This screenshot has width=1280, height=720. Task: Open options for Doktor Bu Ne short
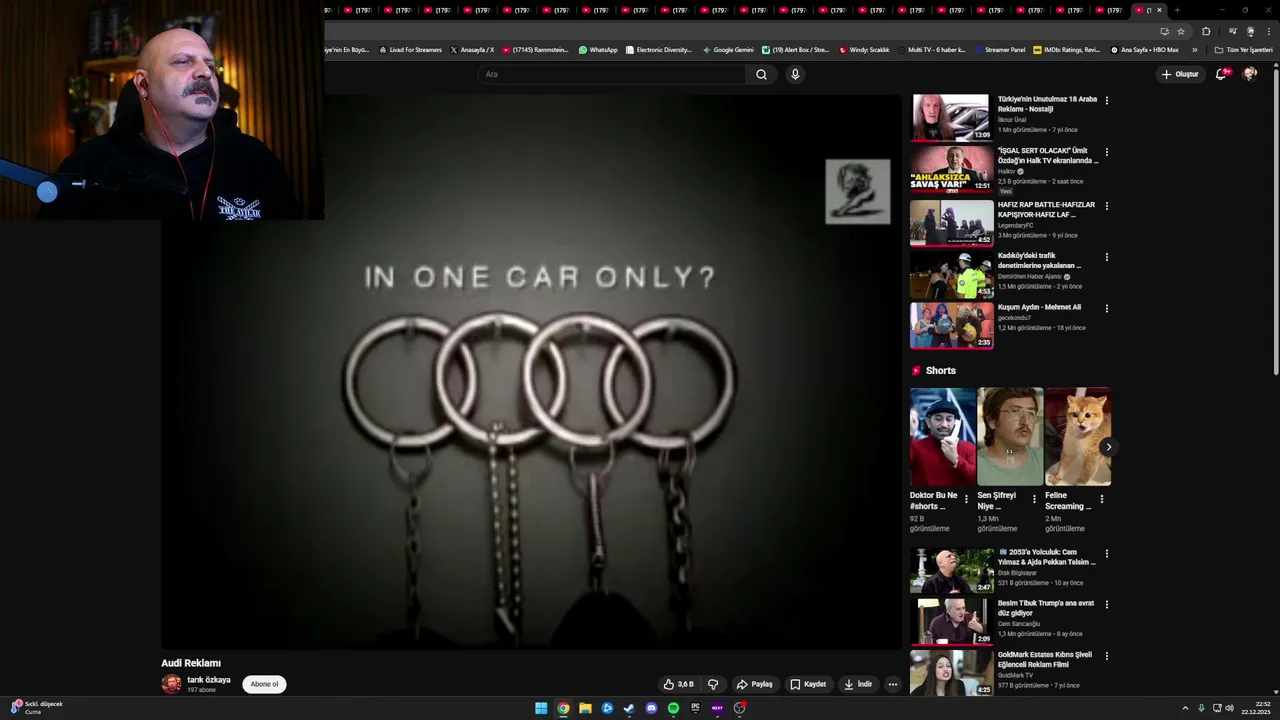[x=966, y=499]
